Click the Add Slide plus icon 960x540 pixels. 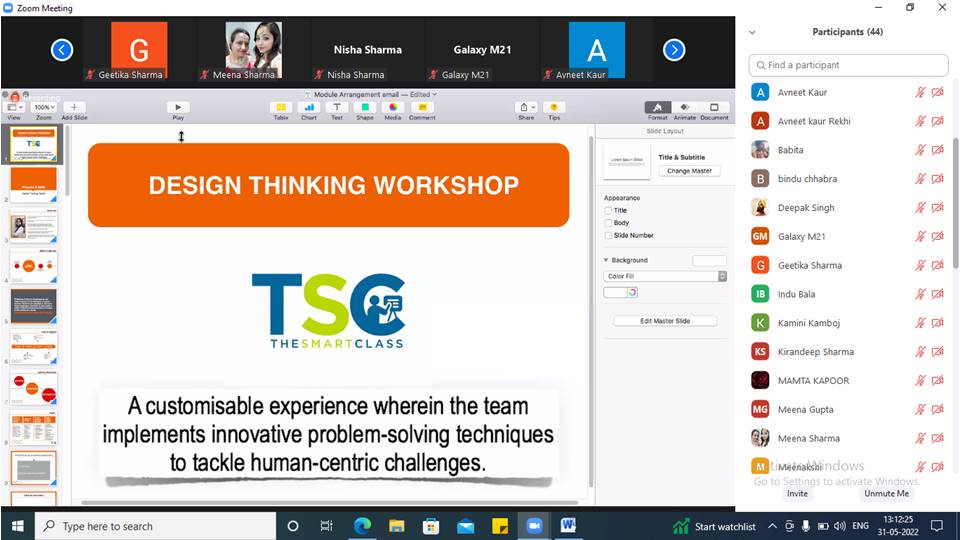(74, 107)
